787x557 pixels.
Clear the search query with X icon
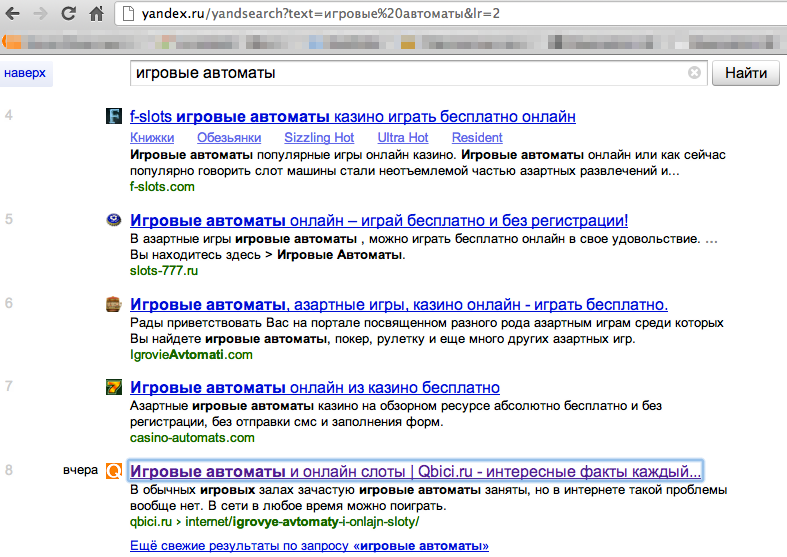(x=694, y=73)
